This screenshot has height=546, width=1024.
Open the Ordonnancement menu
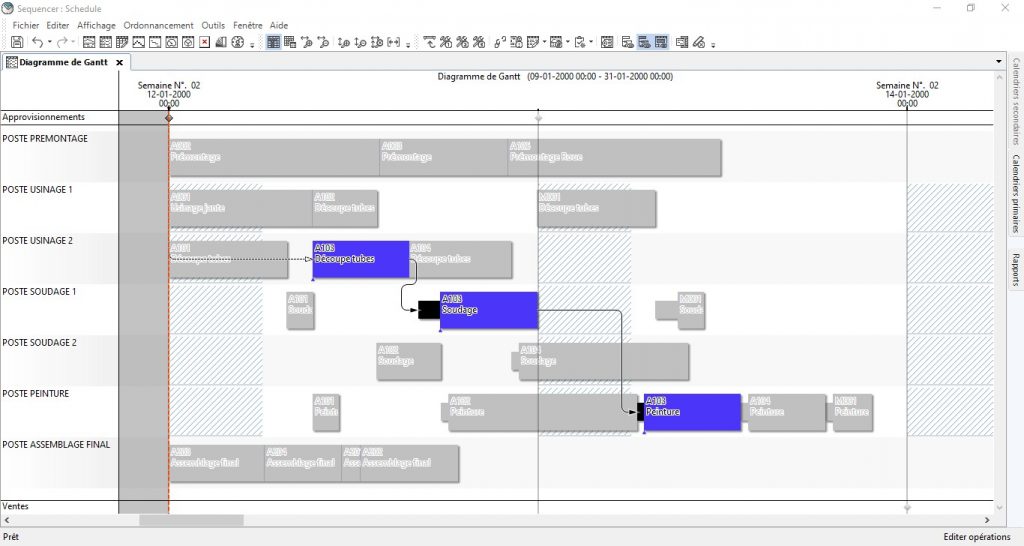[x=159, y=25]
